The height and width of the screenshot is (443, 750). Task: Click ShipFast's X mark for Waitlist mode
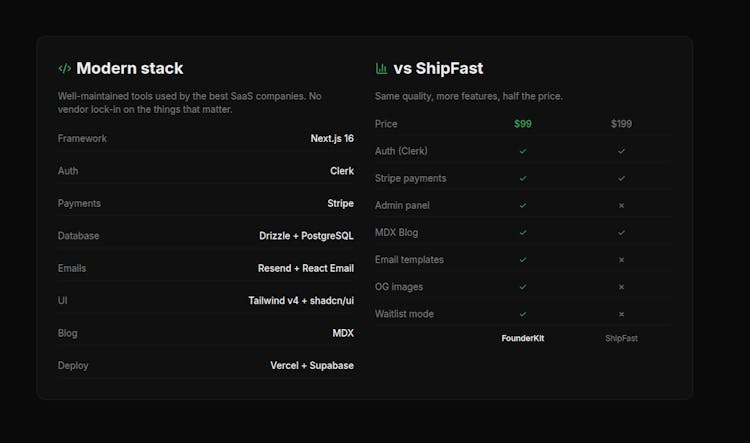[x=621, y=314]
